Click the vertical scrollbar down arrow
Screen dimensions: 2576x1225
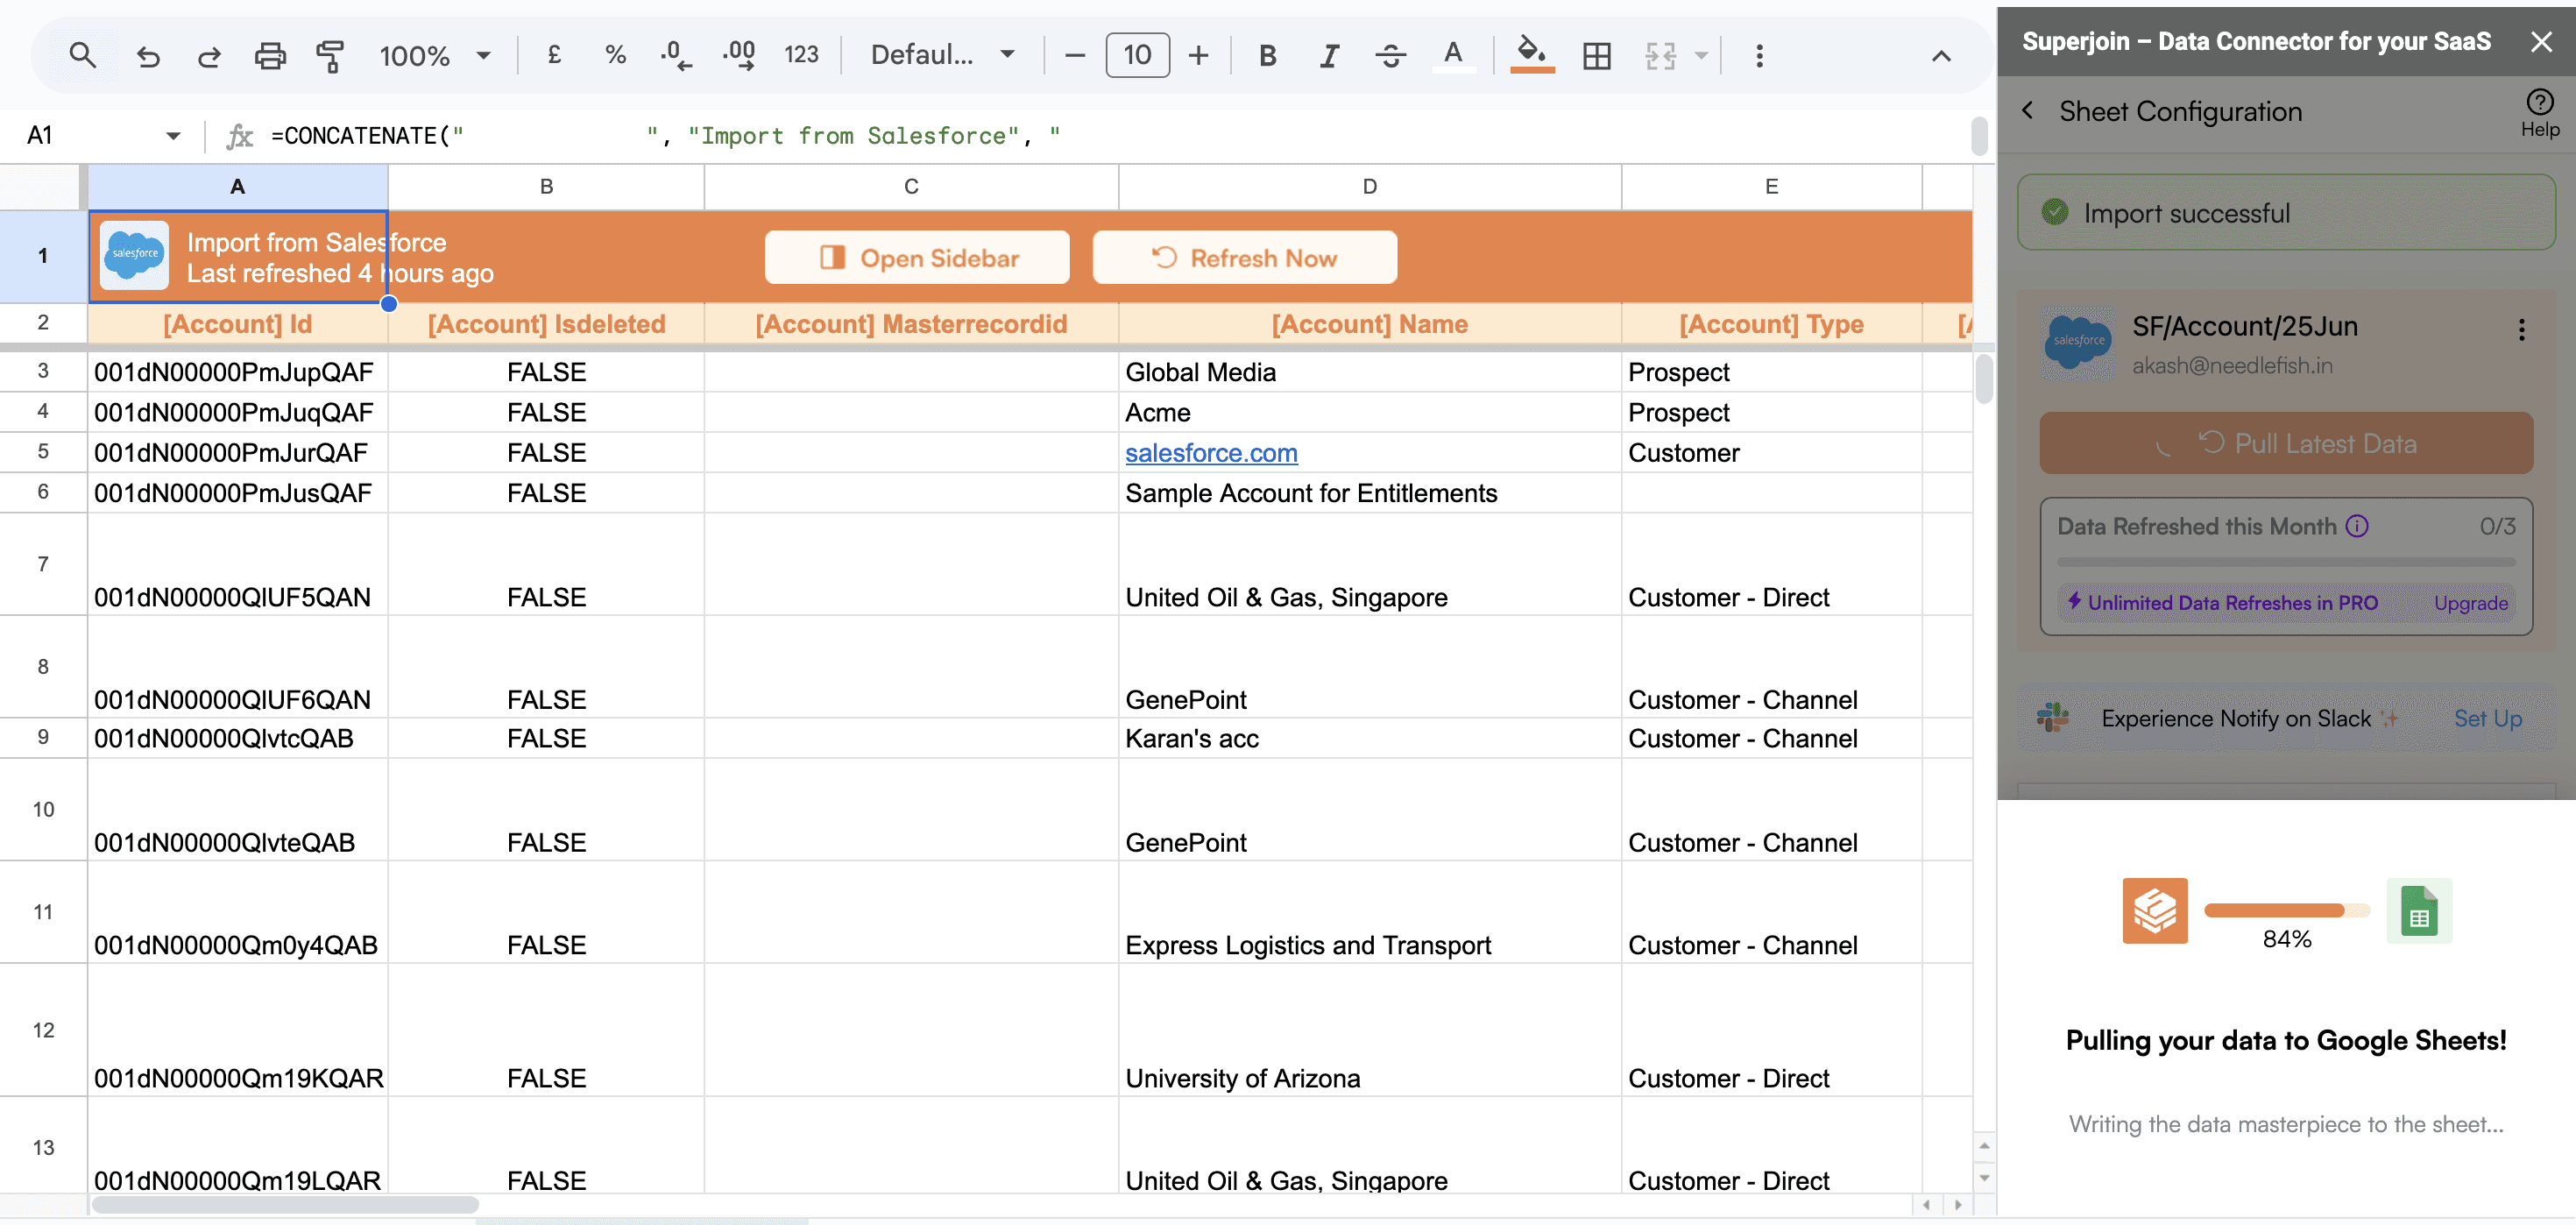coord(1984,1177)
